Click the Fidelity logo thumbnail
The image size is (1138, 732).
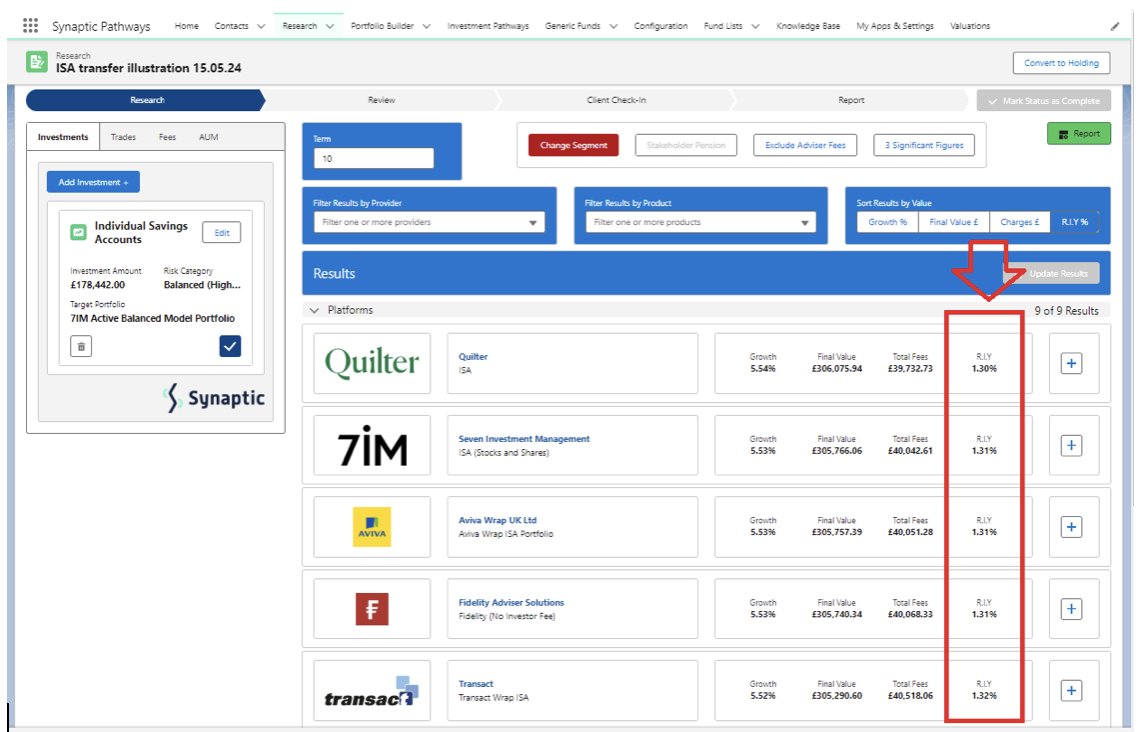coord(372,609)
